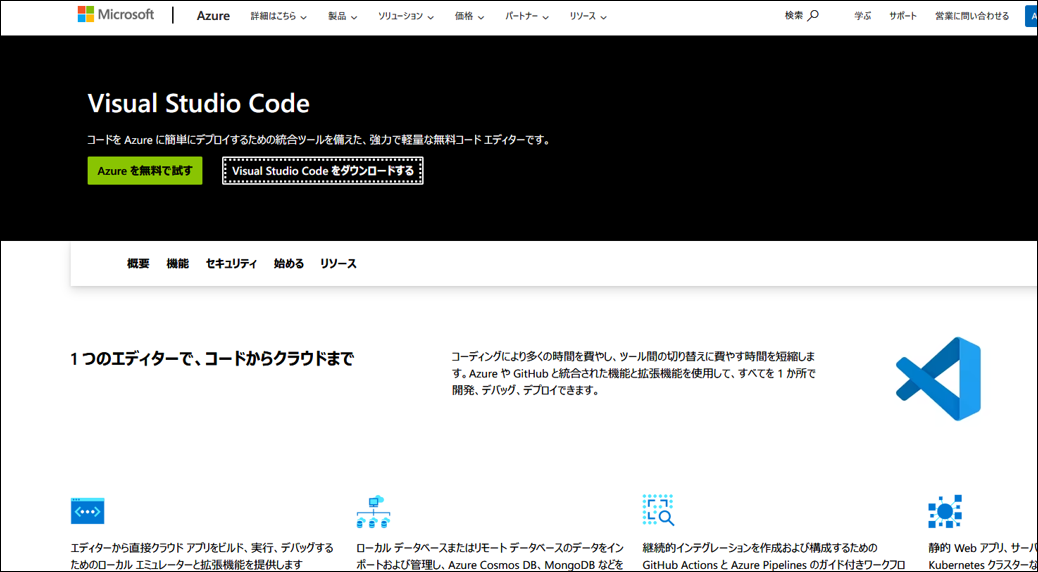Image resolution: width=1038 pixels, height=572 pixels.
Task: Open the リソース tab in the section bar
Action: click(338, 263)
